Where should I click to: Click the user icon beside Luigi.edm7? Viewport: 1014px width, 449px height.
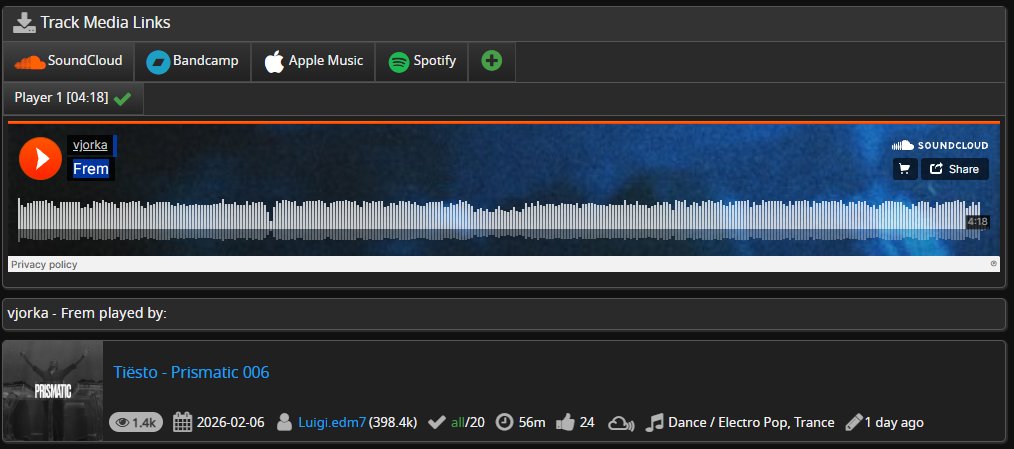(284, 422)
